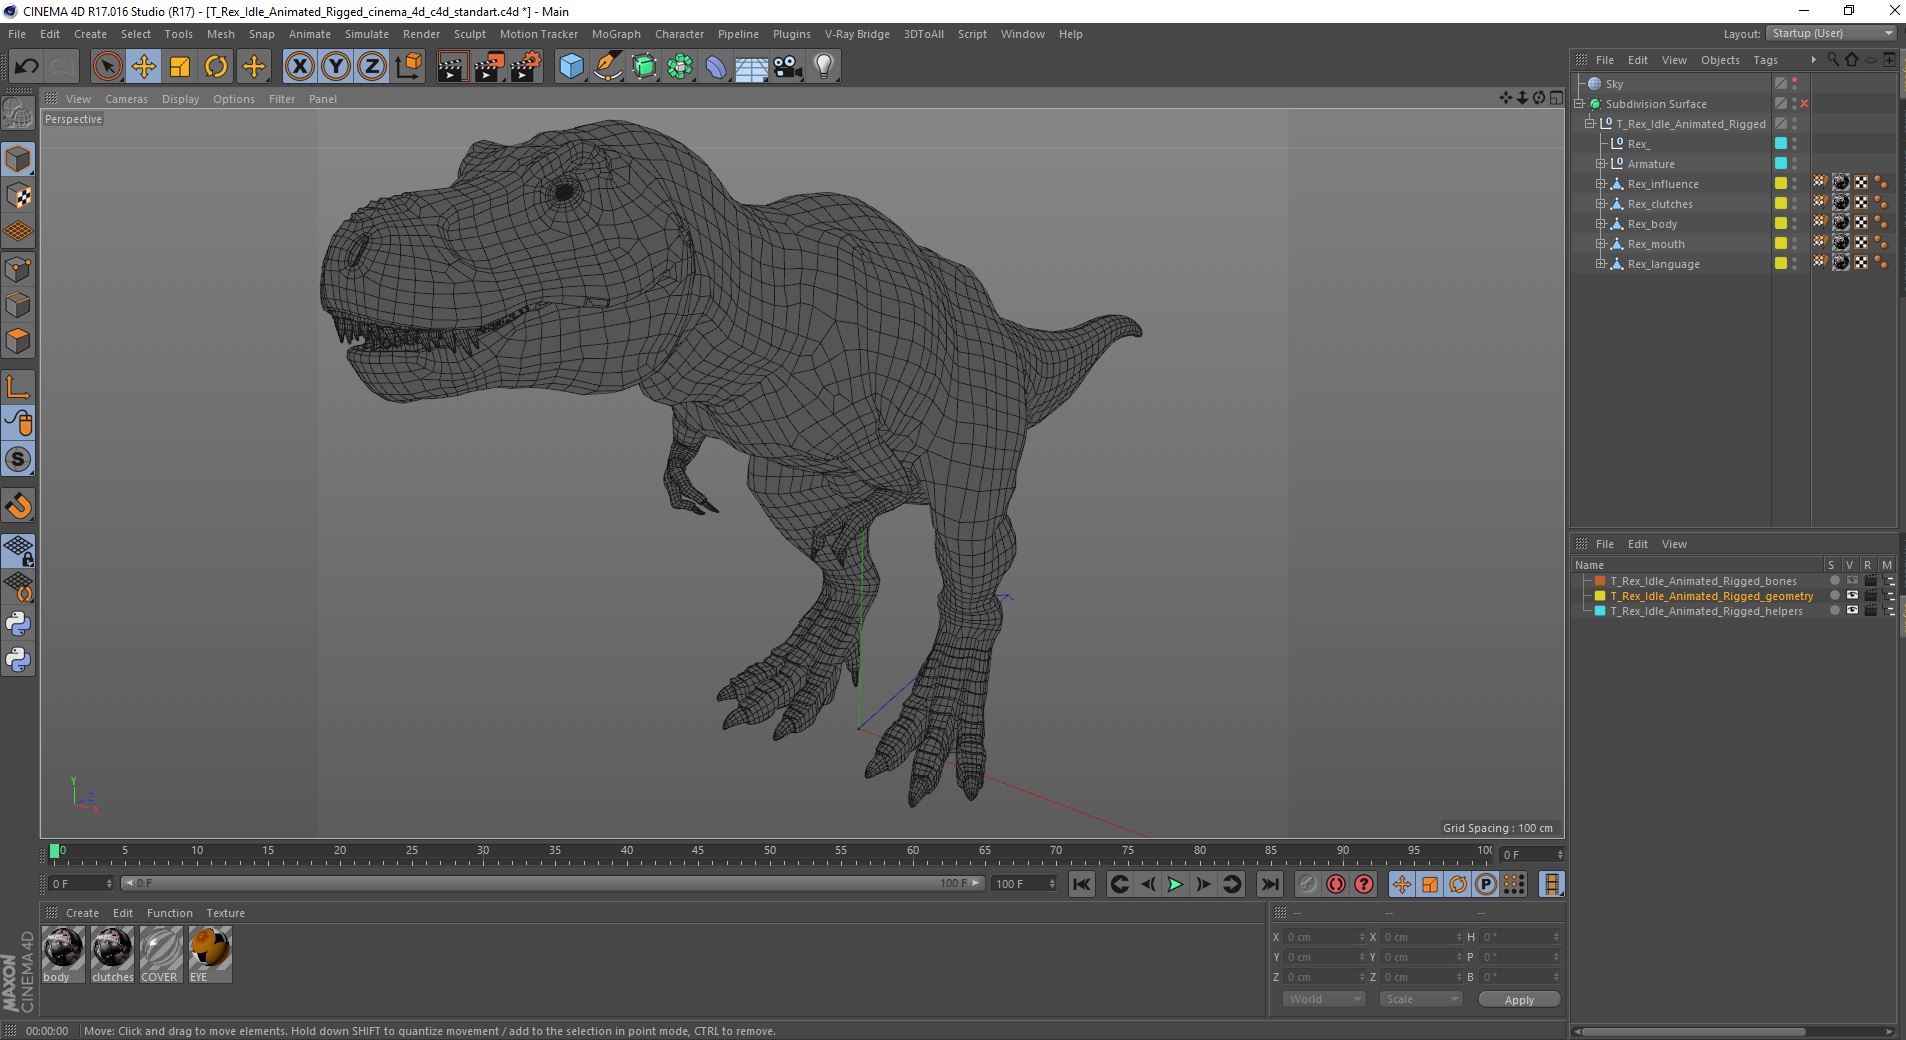1906x1040 pixels.
Task: Toggle Subdivision Surface enable checkmark
Action: point(1805,104)
